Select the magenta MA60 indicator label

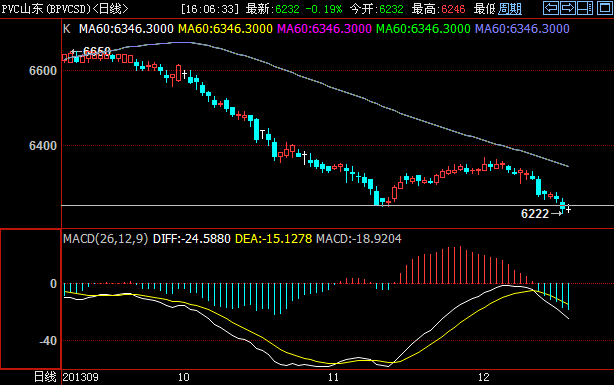pos(324,29)
